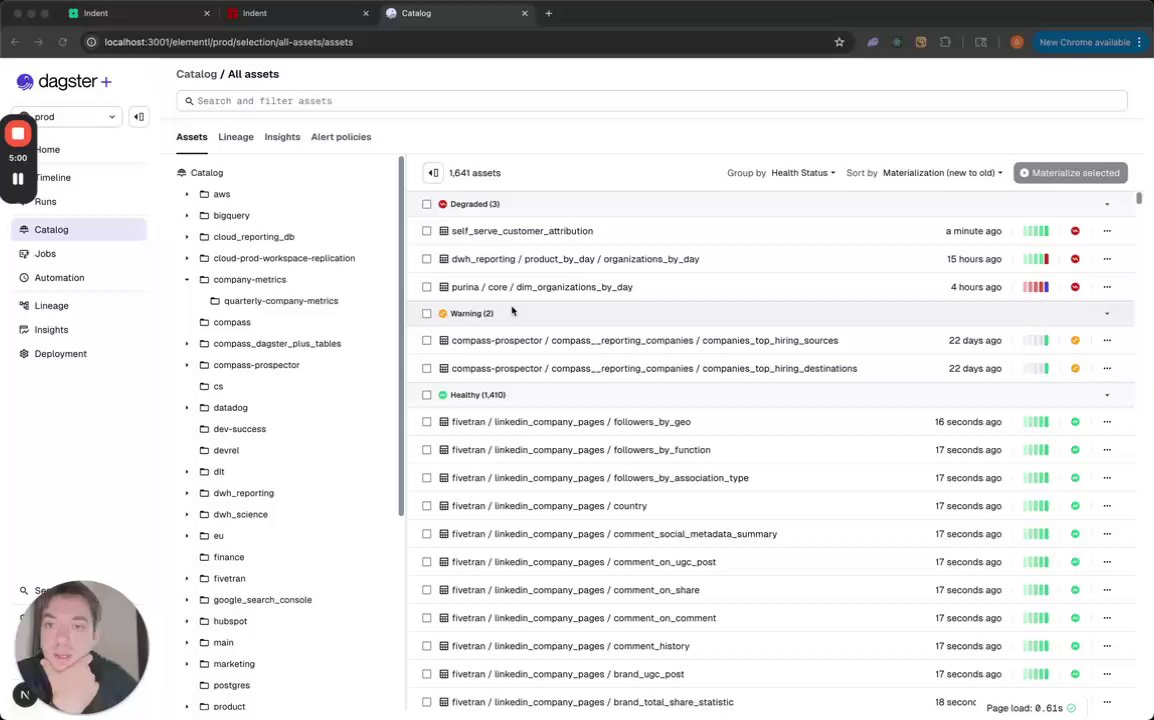Collapse the catalog tree panel
The image size is (1154, 720).
(433, 173)
